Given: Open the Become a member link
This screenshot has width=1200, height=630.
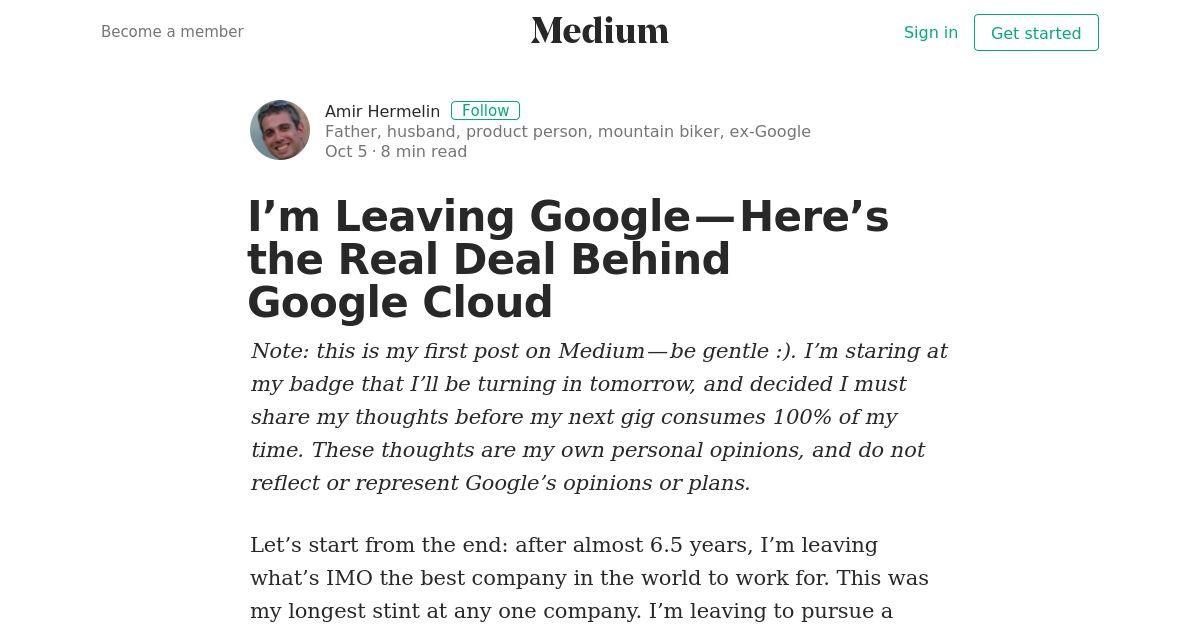Looking at the screenshot, I should coord(172,32).
